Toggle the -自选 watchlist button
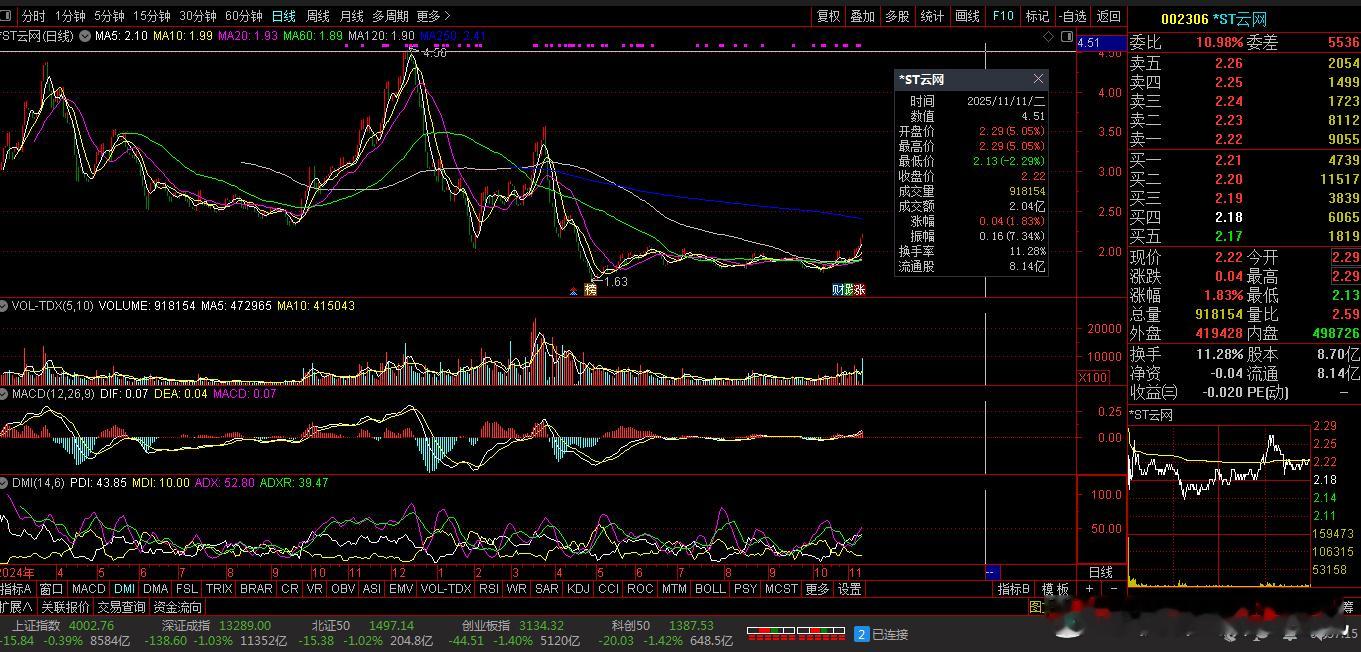 coord(1072,16)
